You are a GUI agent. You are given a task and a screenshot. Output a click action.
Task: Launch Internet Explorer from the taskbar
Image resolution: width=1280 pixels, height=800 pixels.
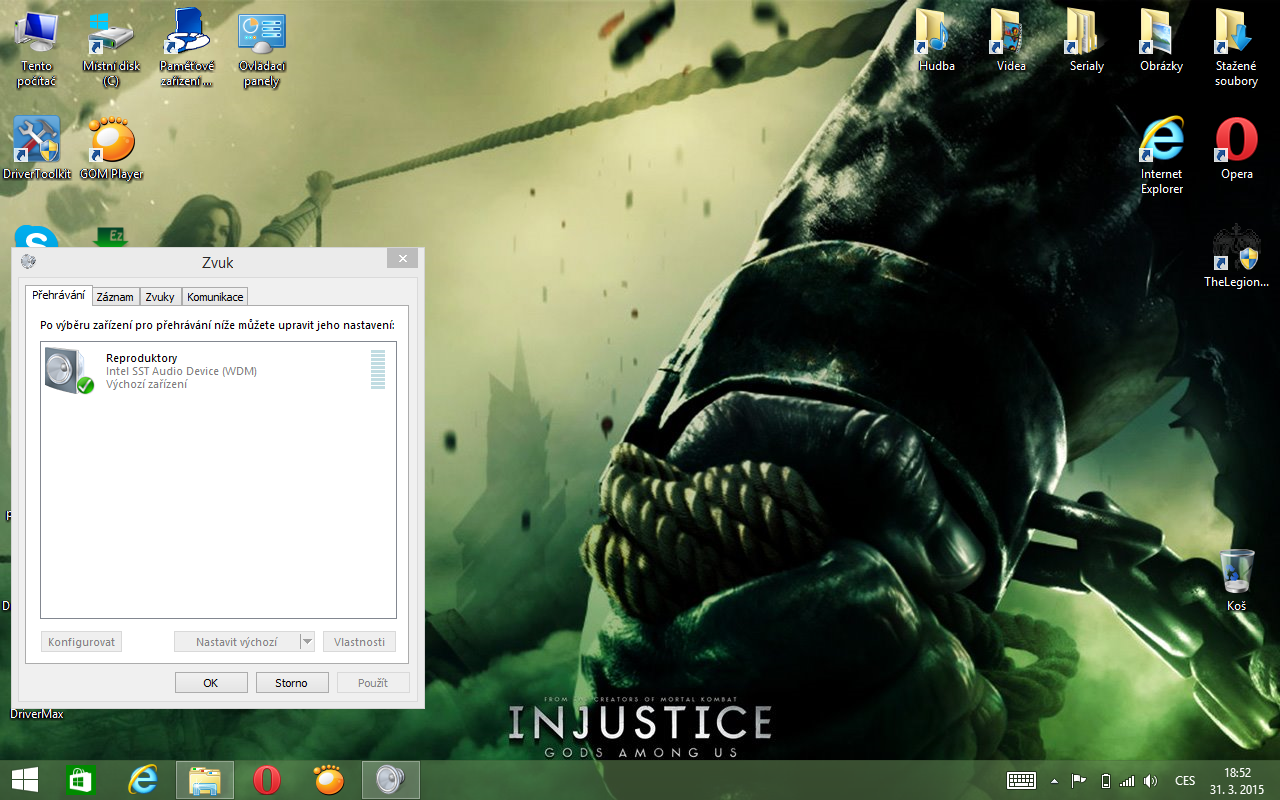click(143, 780)
